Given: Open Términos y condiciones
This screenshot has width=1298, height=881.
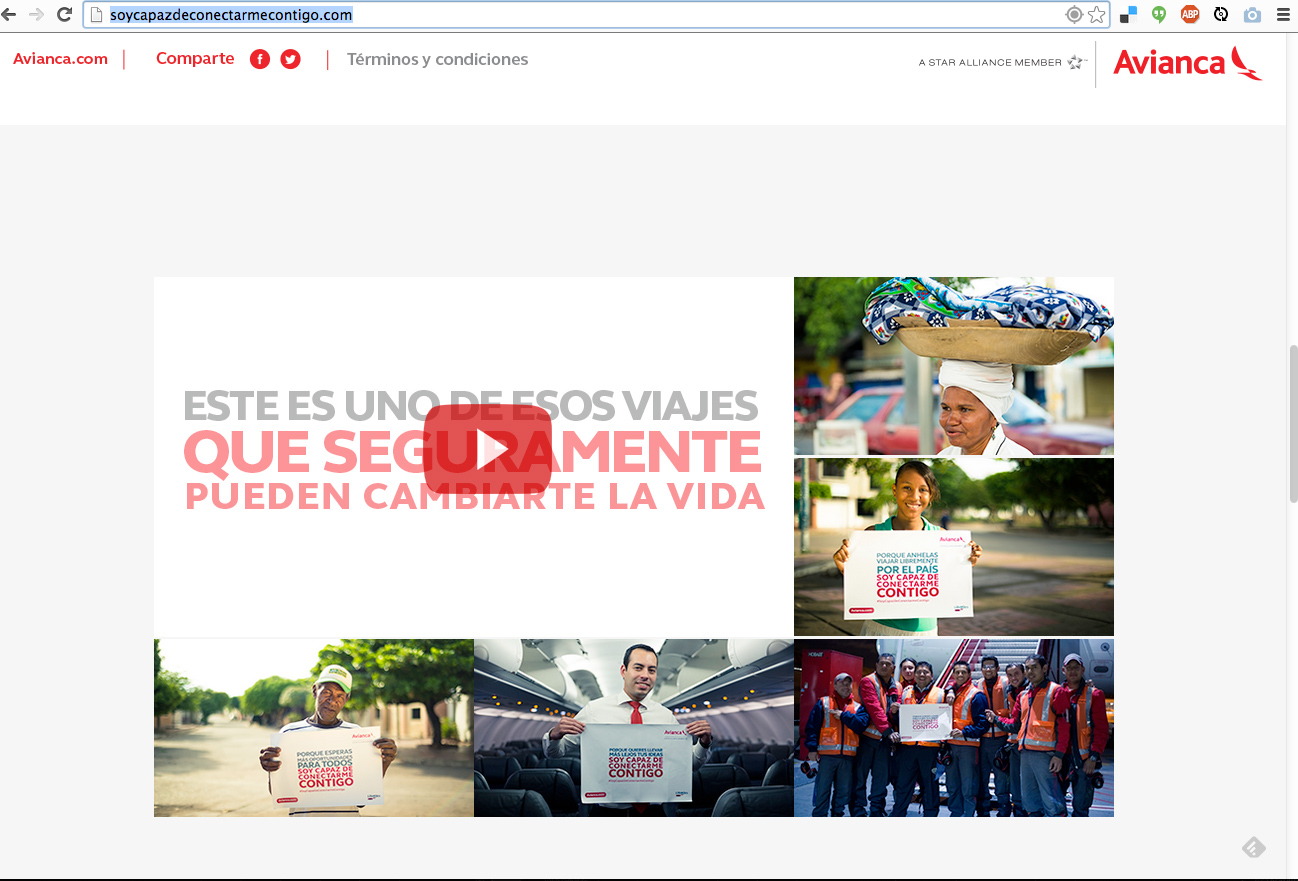Looking at the screenshot, I should 437,60.
